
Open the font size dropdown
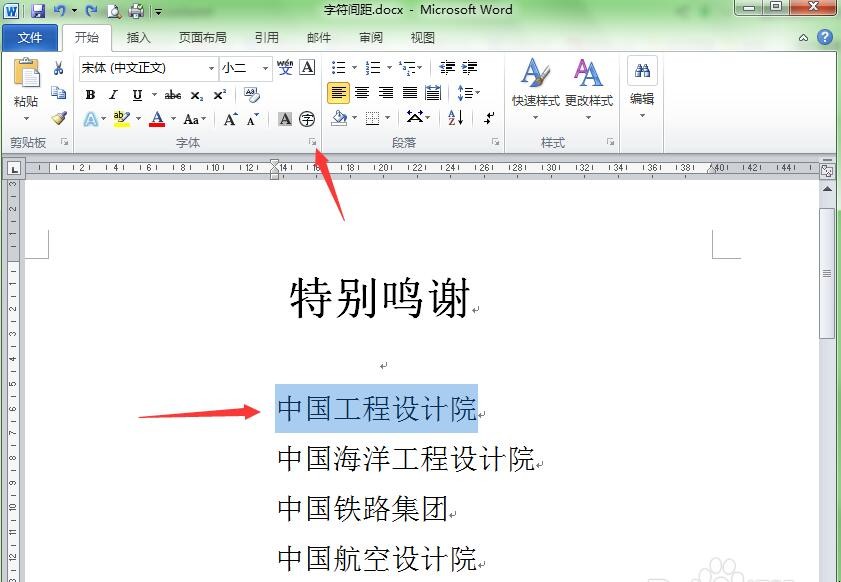click(x=265, y=68)
